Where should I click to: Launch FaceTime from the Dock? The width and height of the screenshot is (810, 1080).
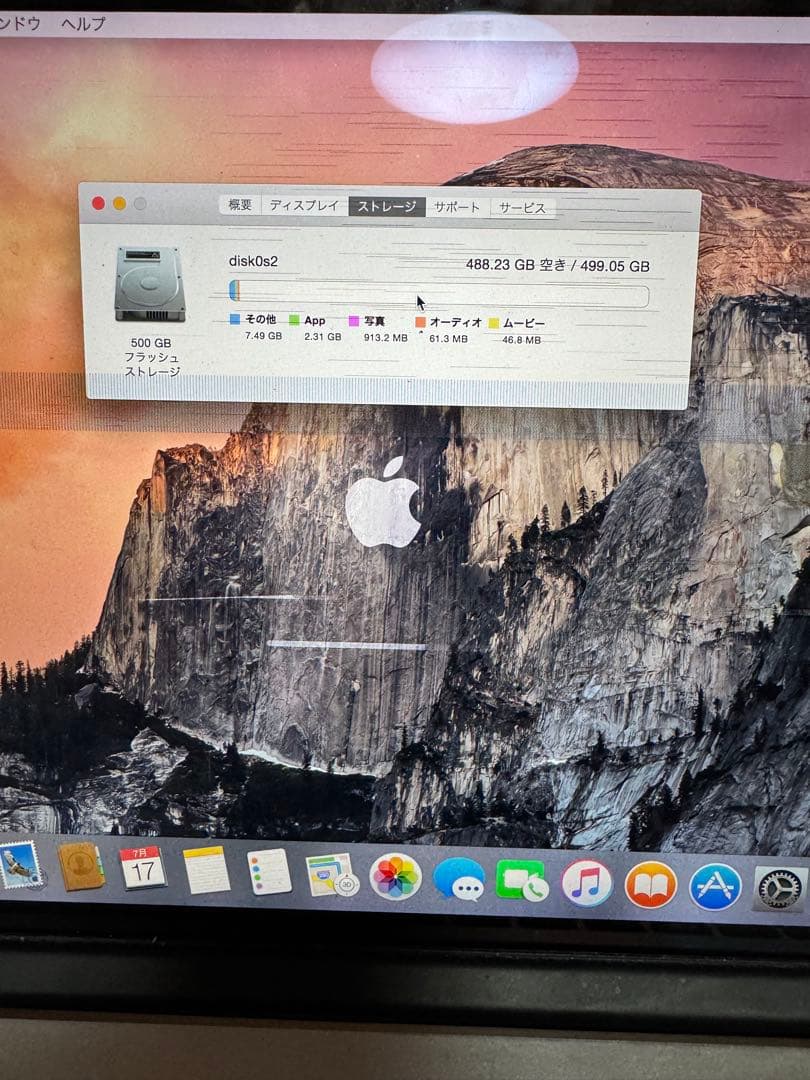pos(521,881)
